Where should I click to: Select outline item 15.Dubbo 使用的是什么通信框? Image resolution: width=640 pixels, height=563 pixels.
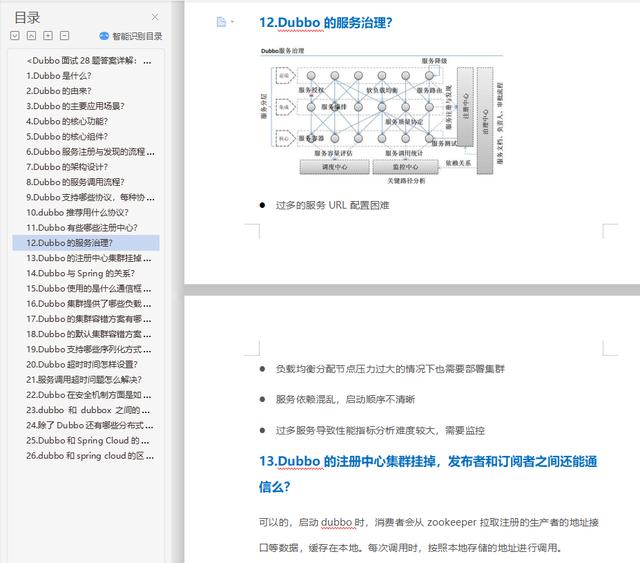point(89,288)
